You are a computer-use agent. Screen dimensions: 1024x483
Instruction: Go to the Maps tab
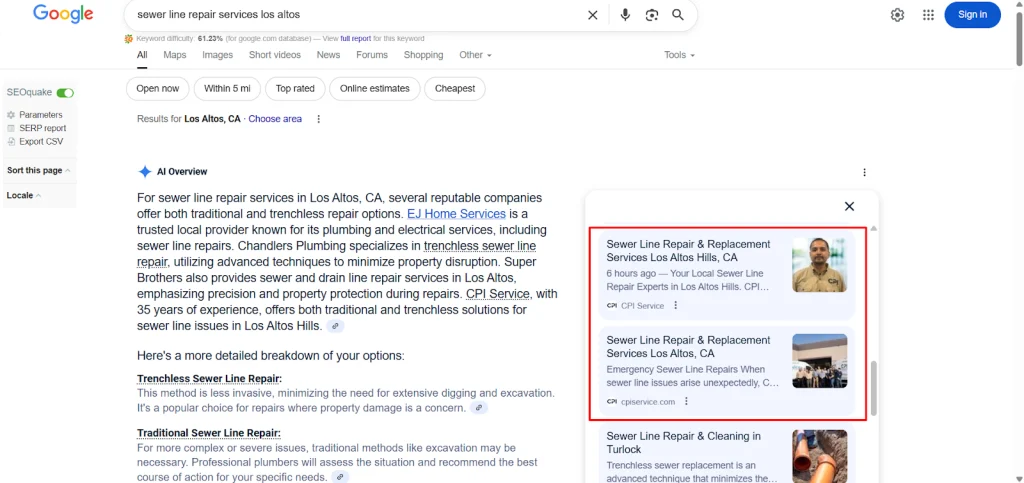(x=175, y=55)
